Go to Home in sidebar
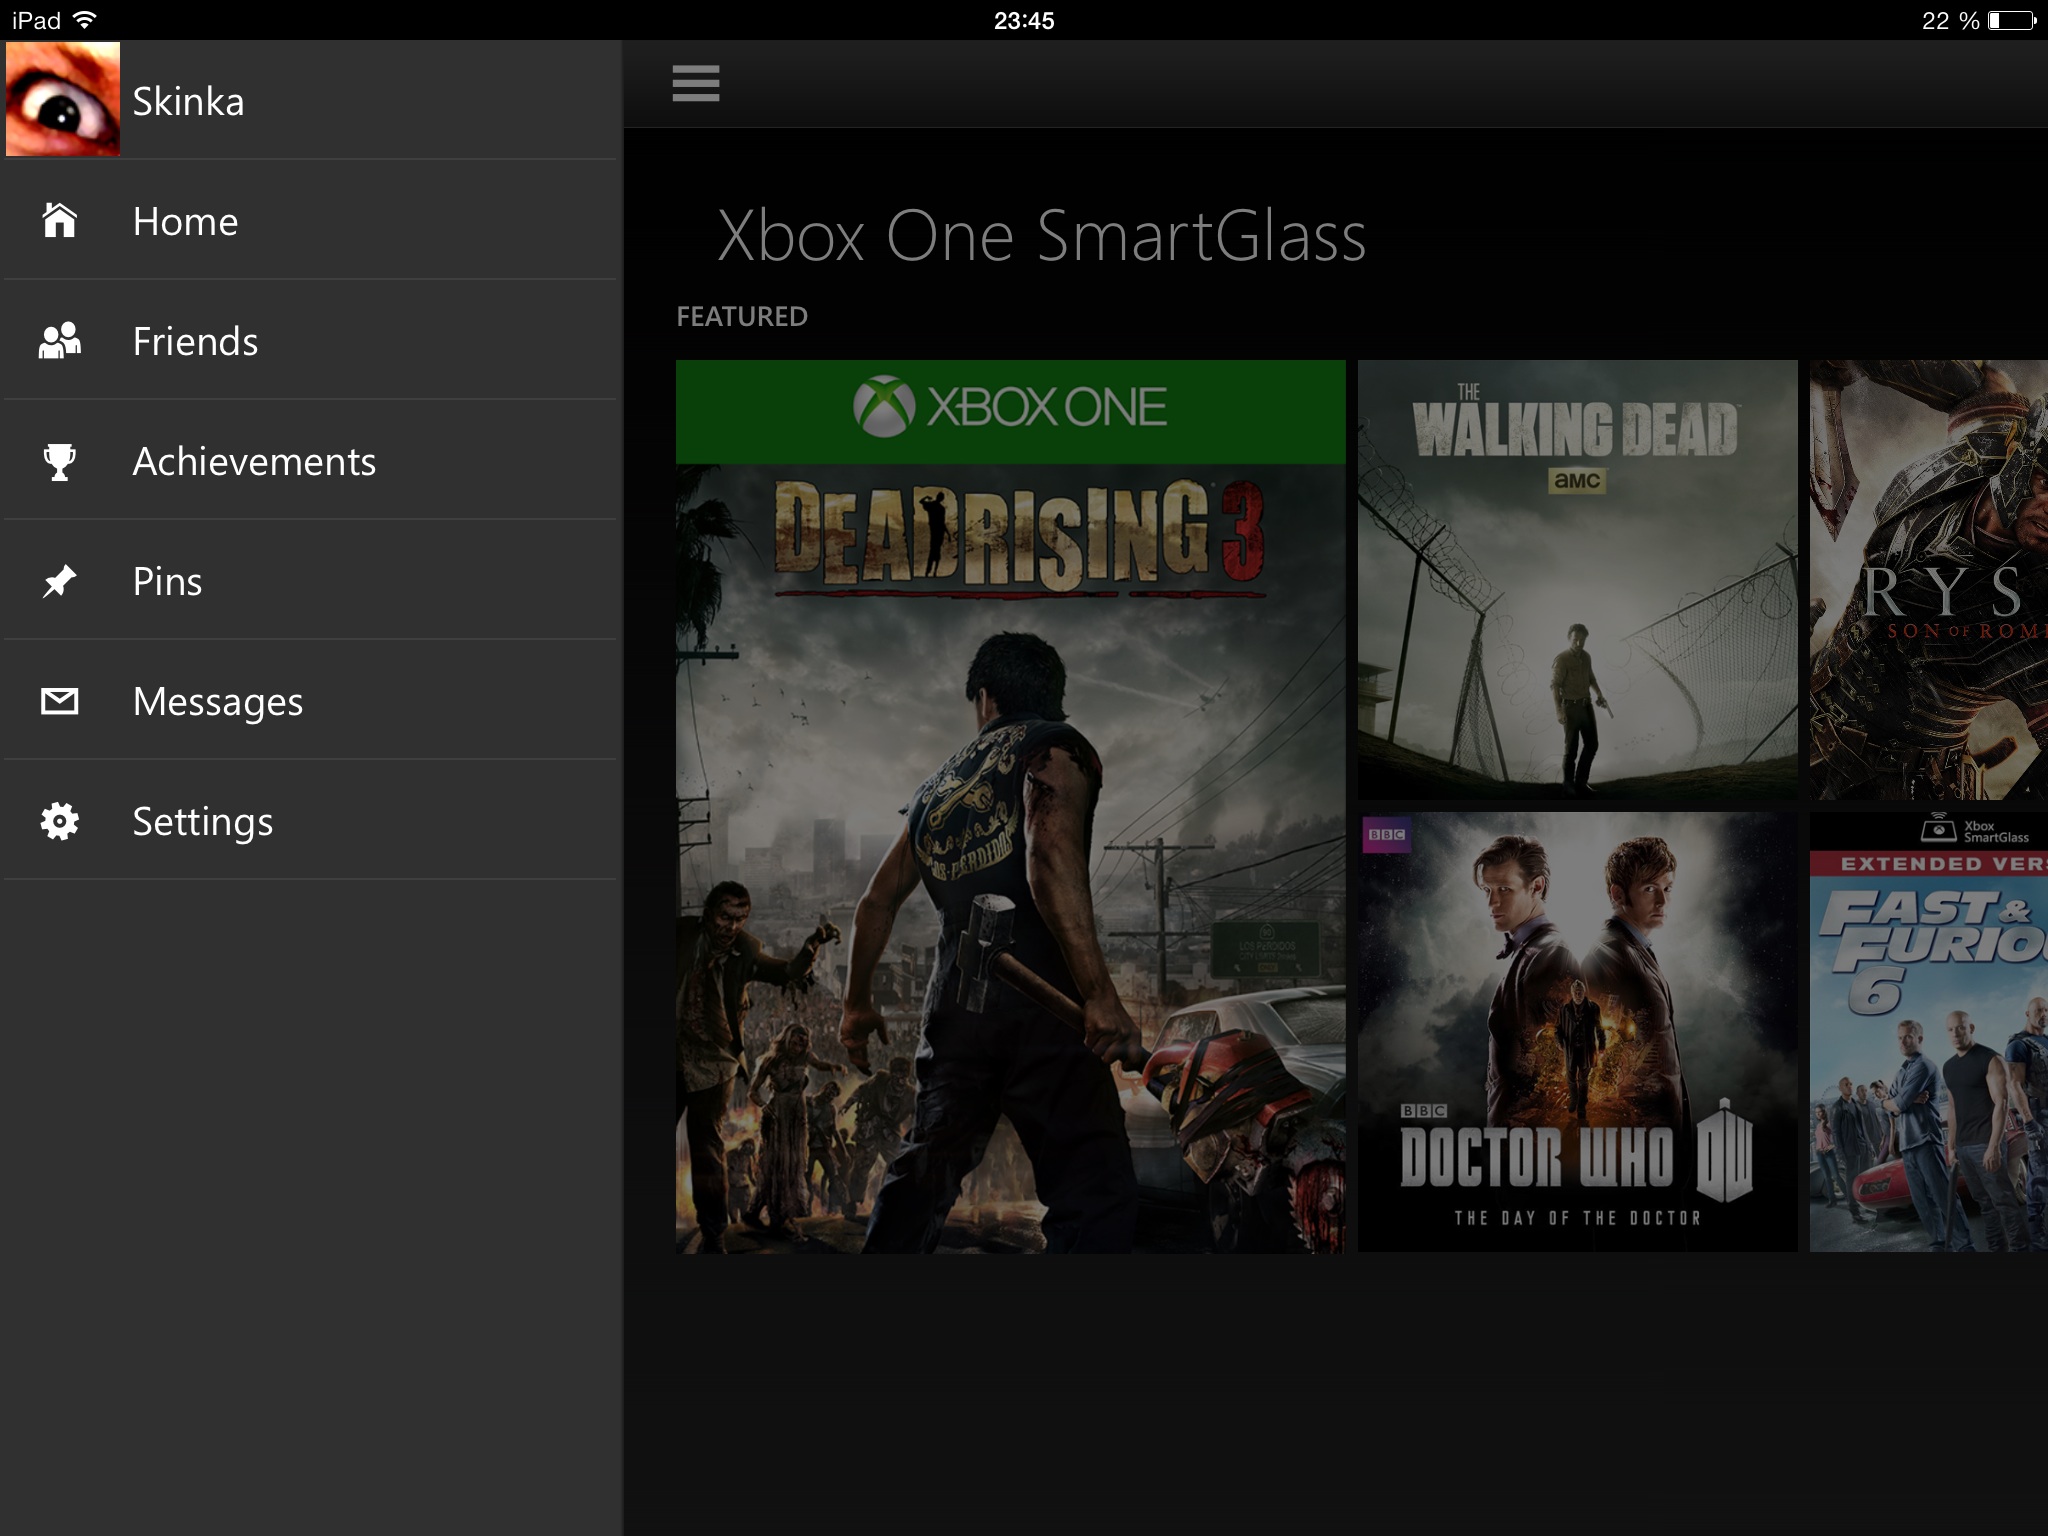2048x1536 pixels. (310, 220)
